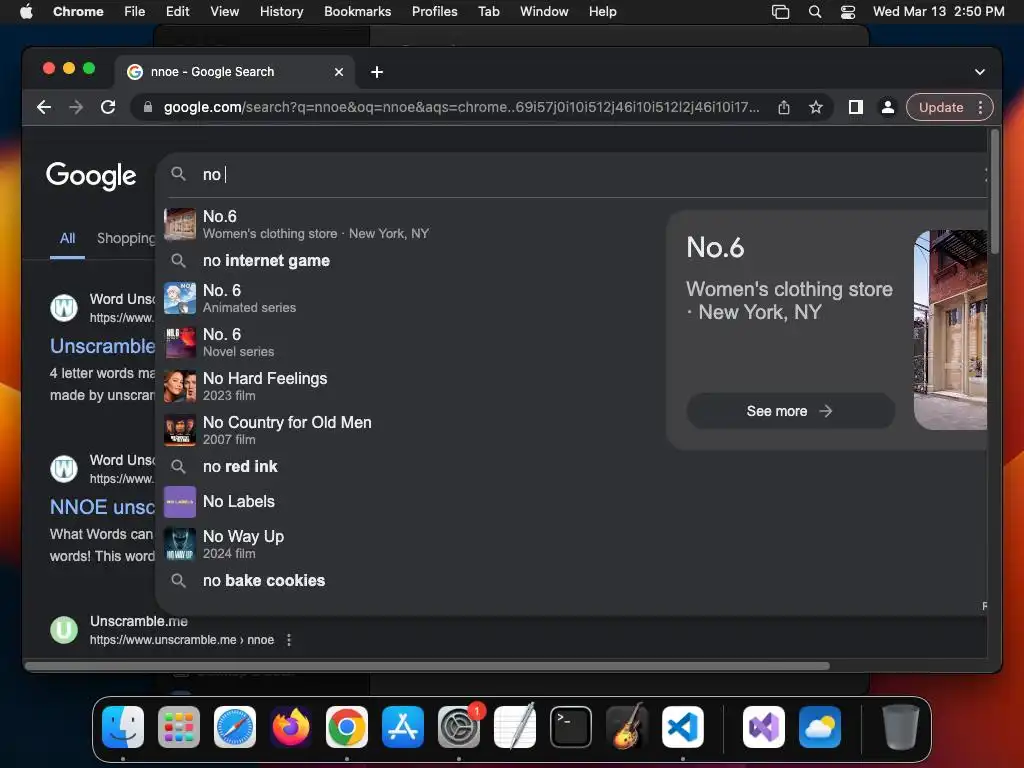Open System Settings from the dock
Viewport: 1024px width, 768px height.
point(459,727)
